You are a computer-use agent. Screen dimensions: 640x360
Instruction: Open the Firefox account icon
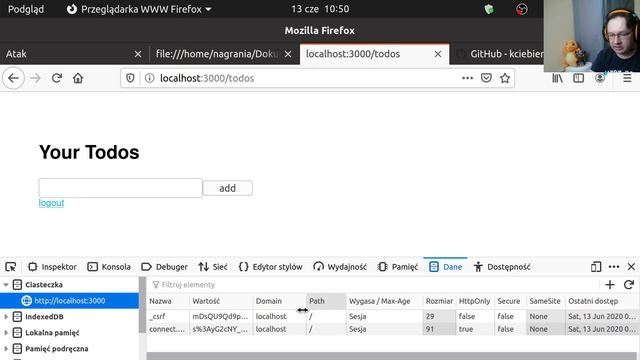(600, 78)
